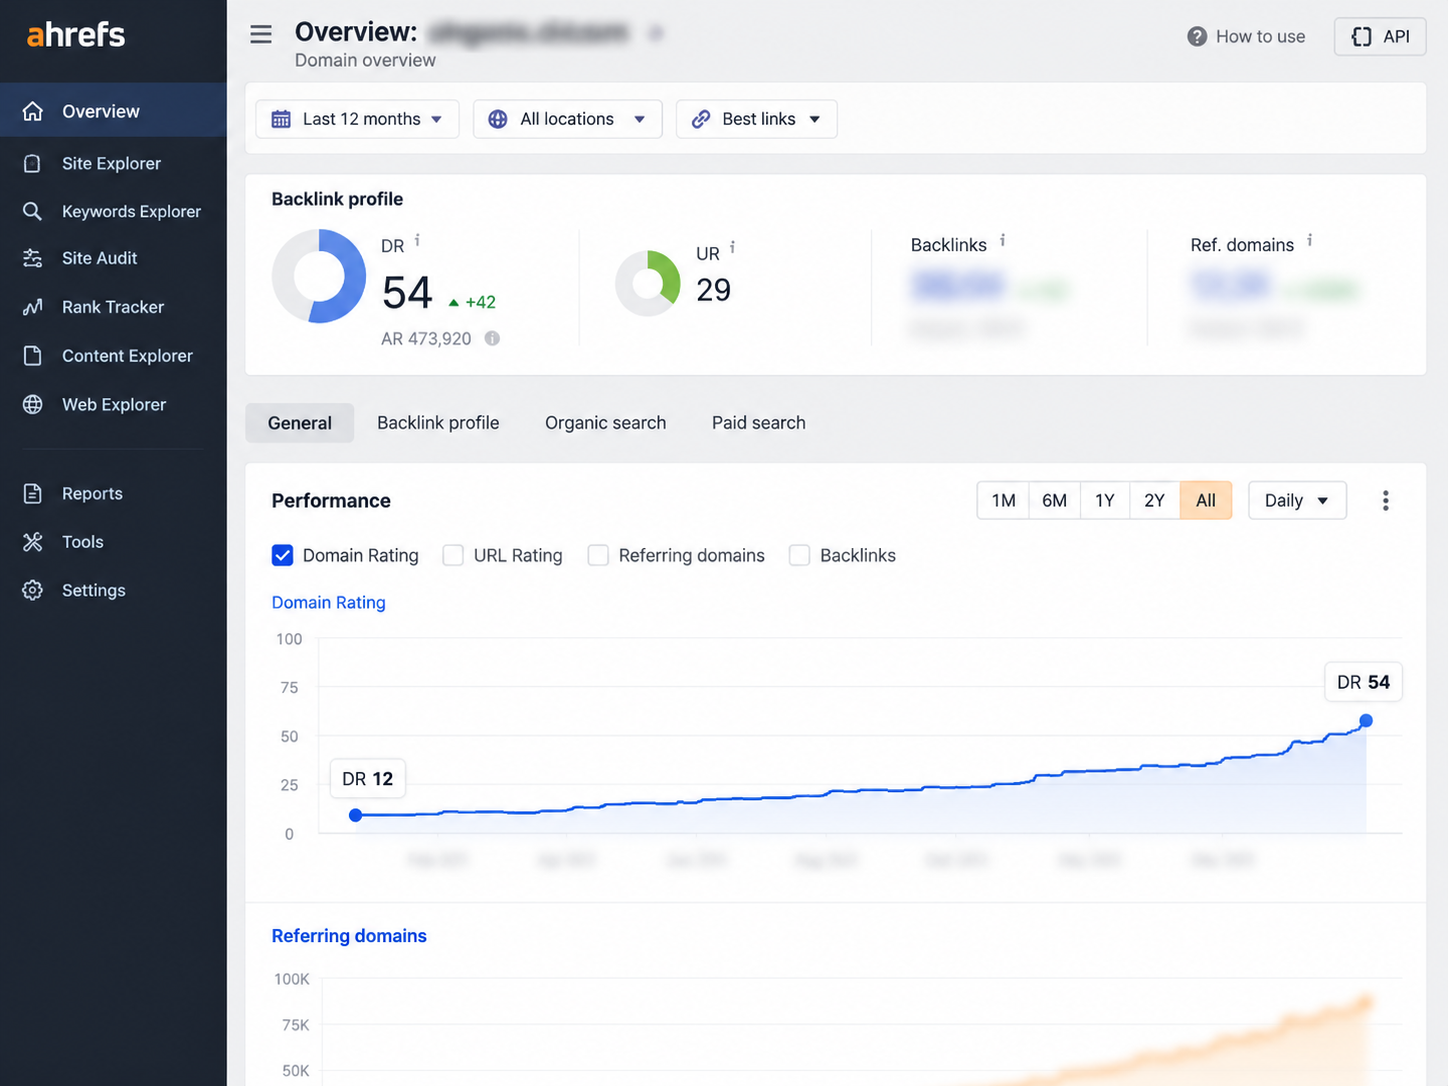Open Content Explorer in the sidebar
This screenshot has height=1086, width=1448.
click(113, 356)
